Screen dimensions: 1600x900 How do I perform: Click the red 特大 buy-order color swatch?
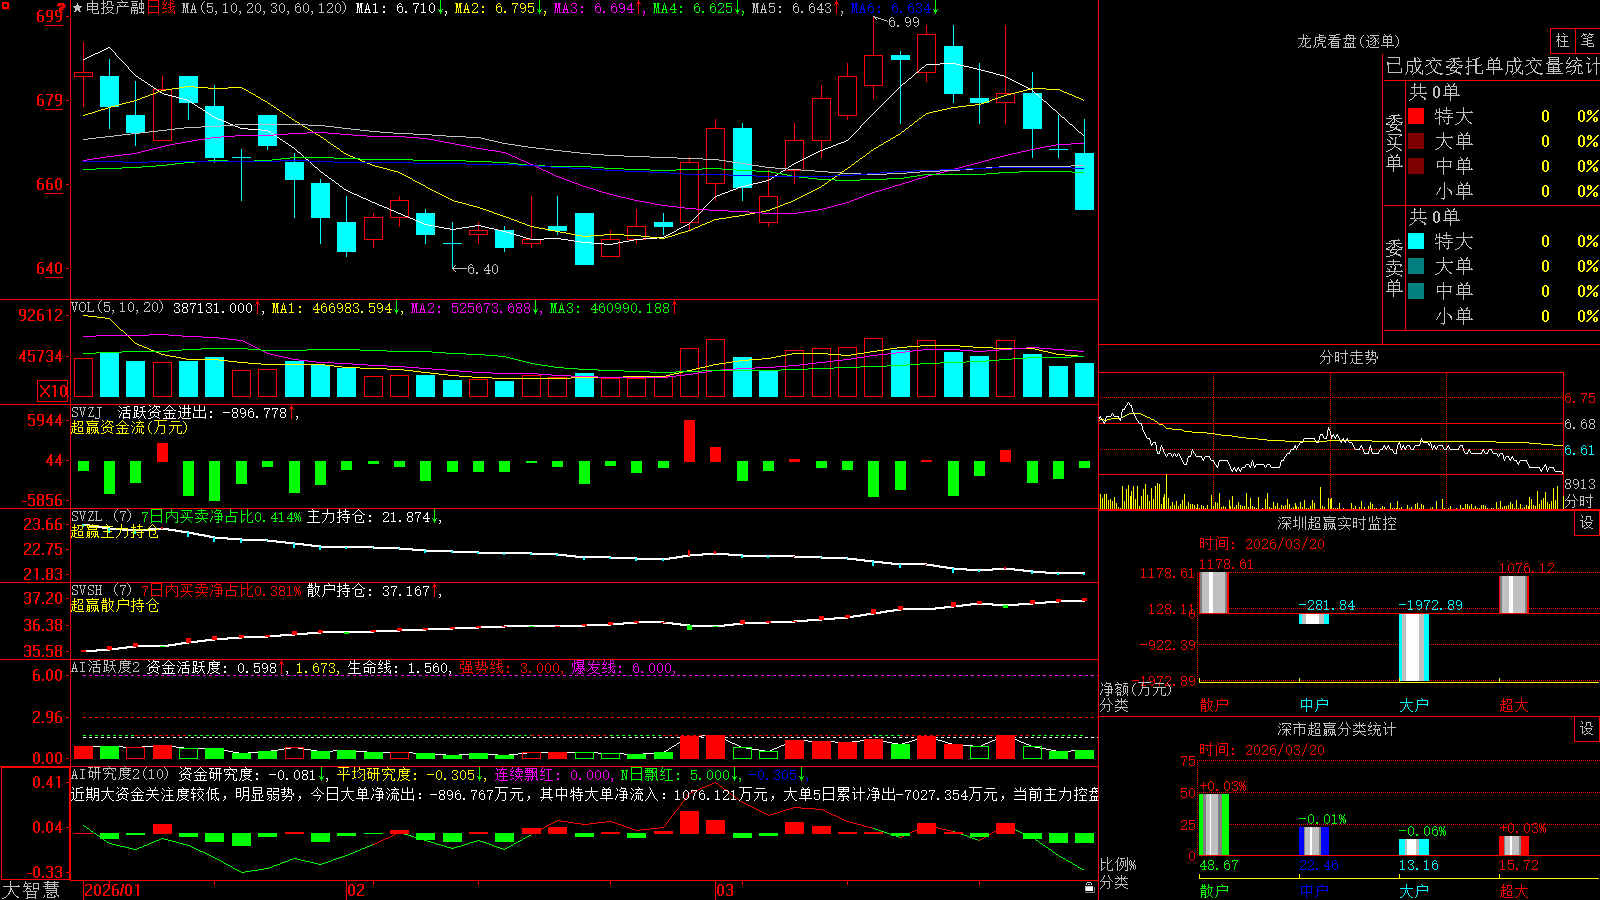pyautogui.click(x=1416, y=116)
